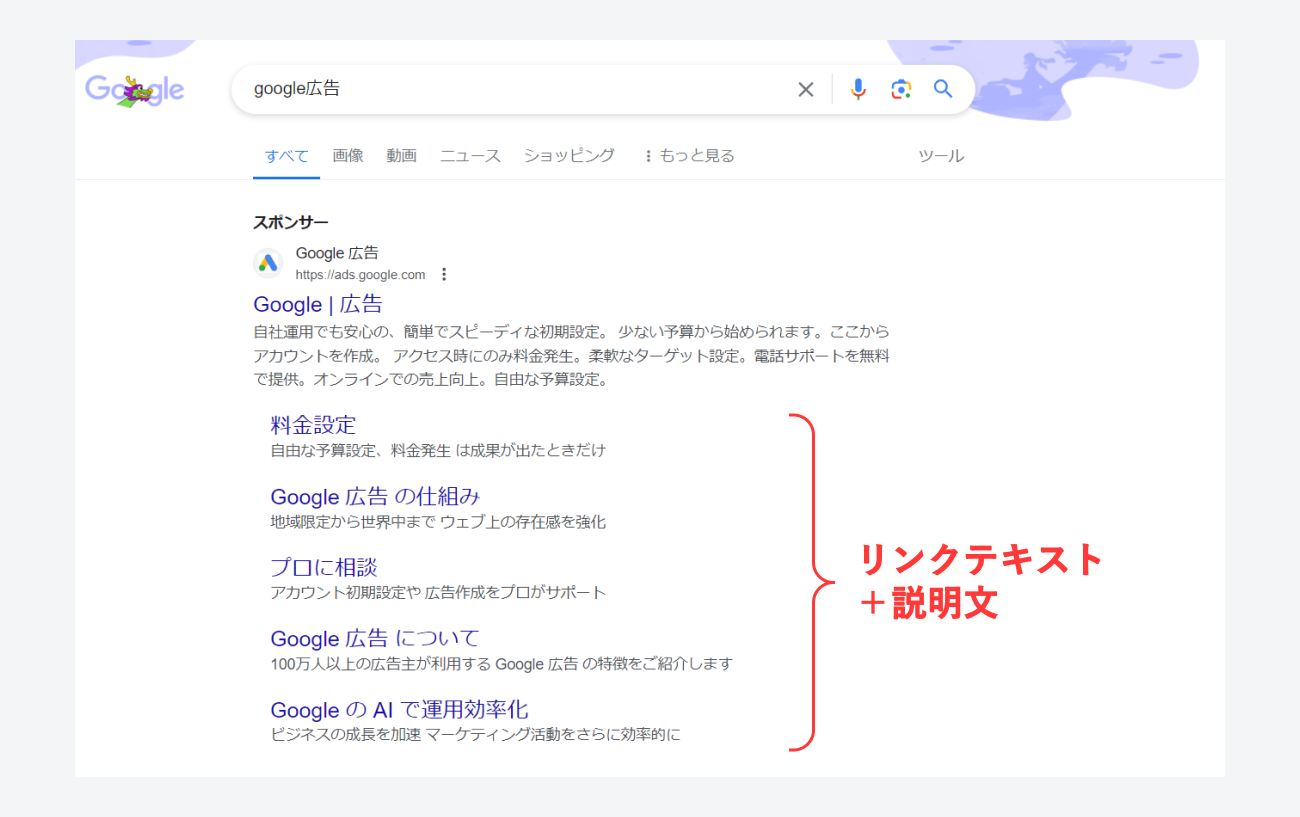This screenshot has height=817, width=1300.
Task: Clear the search box with X icon
Action: pyautogui.click(x=806, y=89)
